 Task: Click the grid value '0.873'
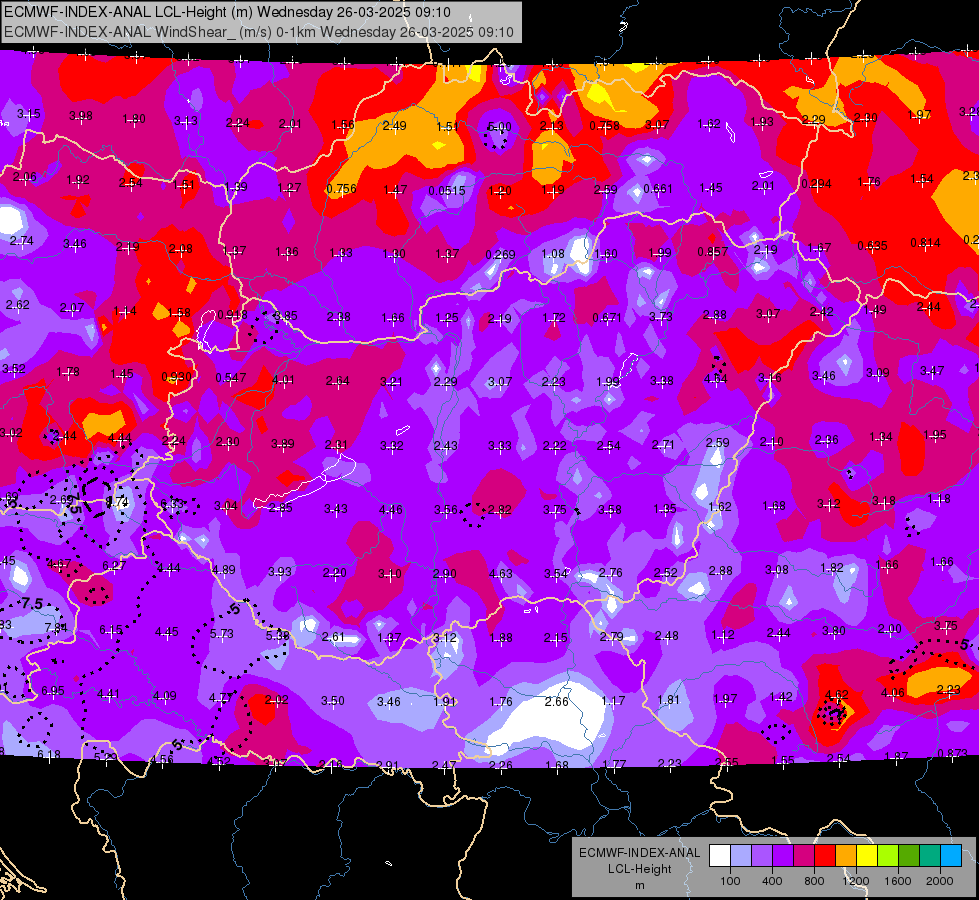[953, 753]
